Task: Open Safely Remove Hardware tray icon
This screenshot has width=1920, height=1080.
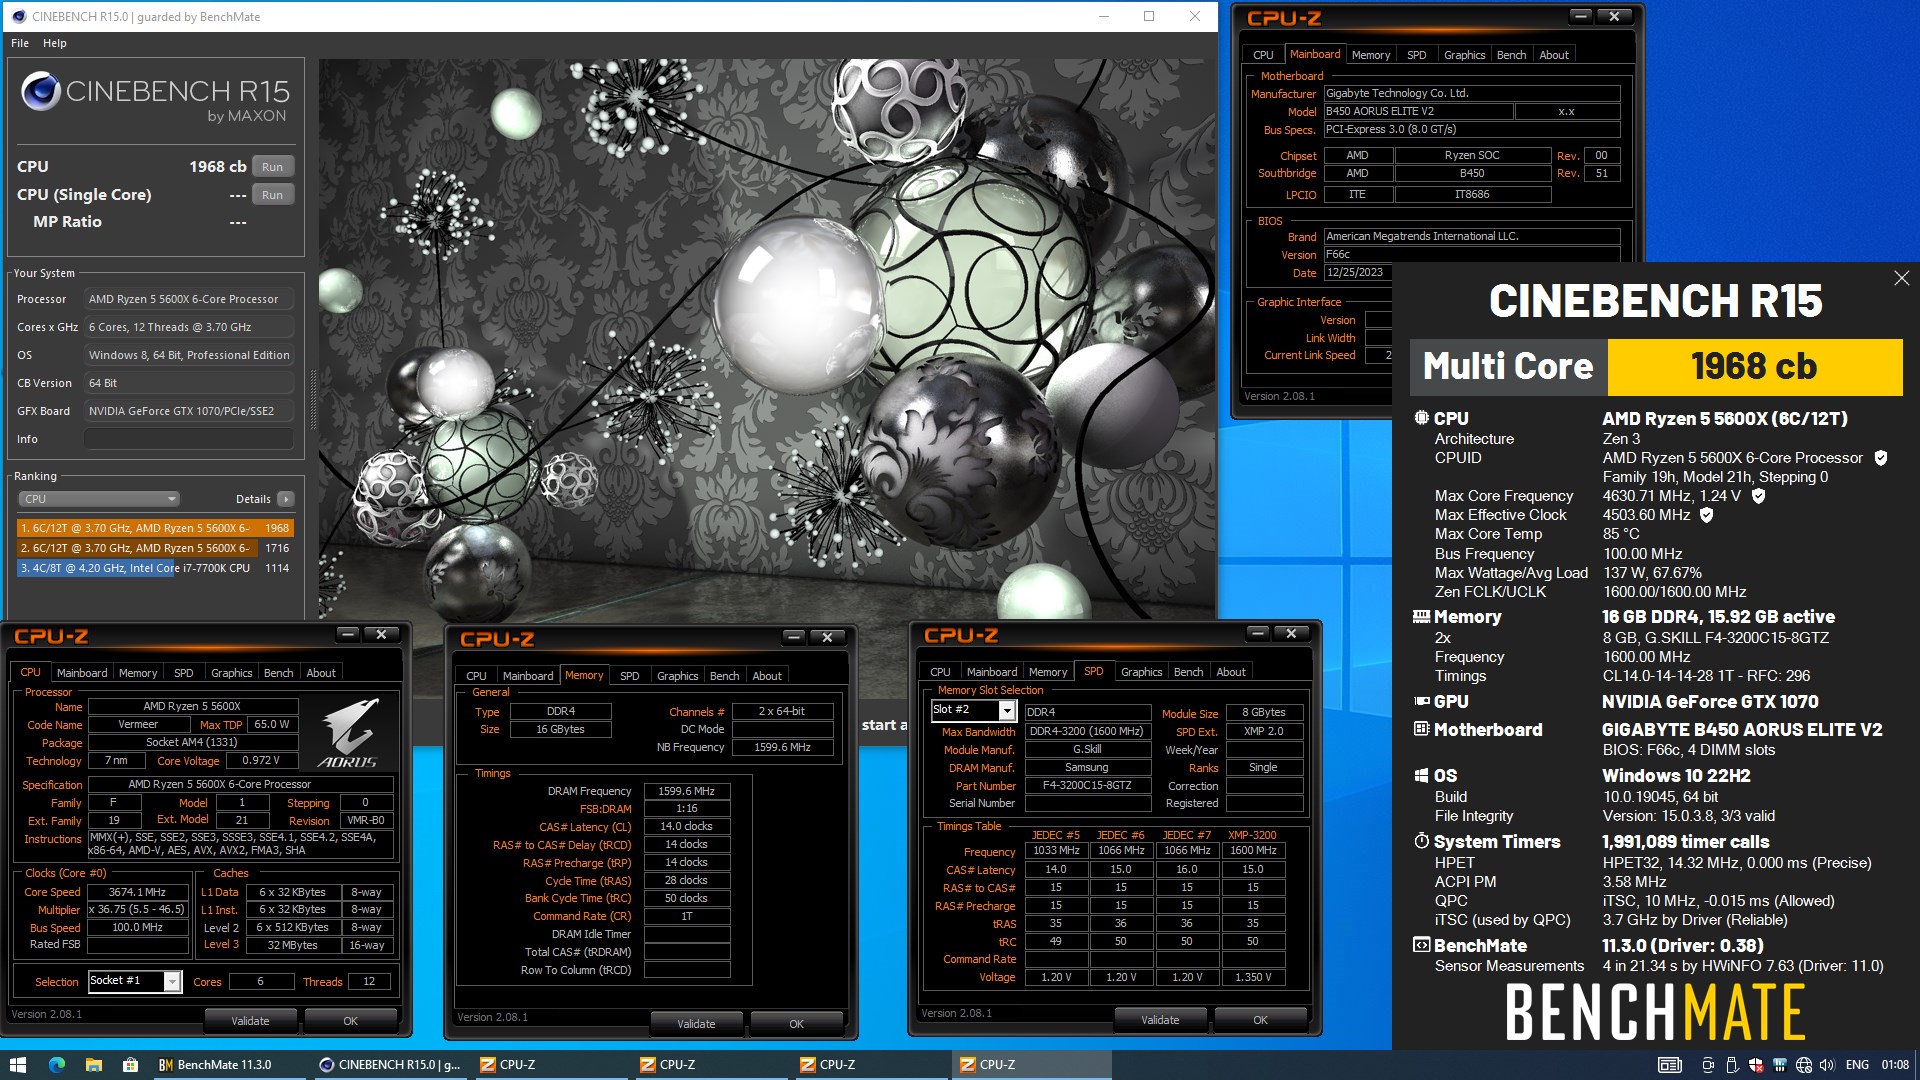Action: coord(1731,1065)
